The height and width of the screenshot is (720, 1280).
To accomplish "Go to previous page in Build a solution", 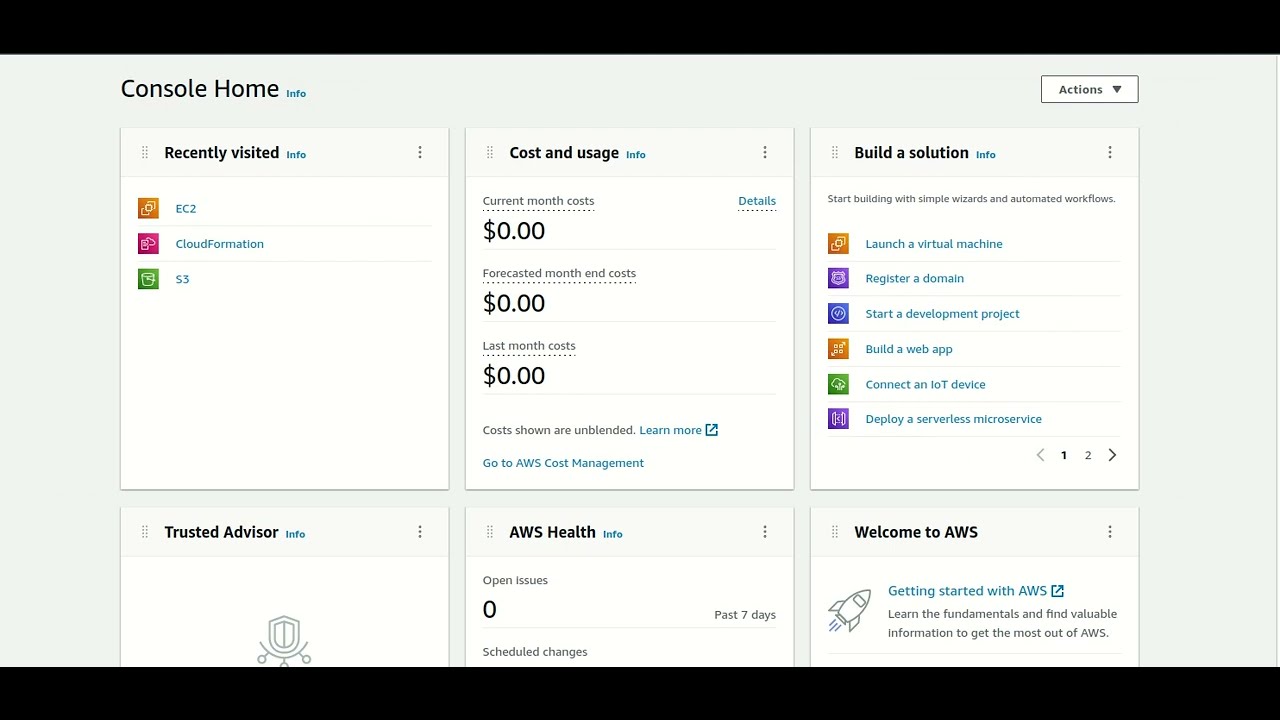I will pos(1040,455).
